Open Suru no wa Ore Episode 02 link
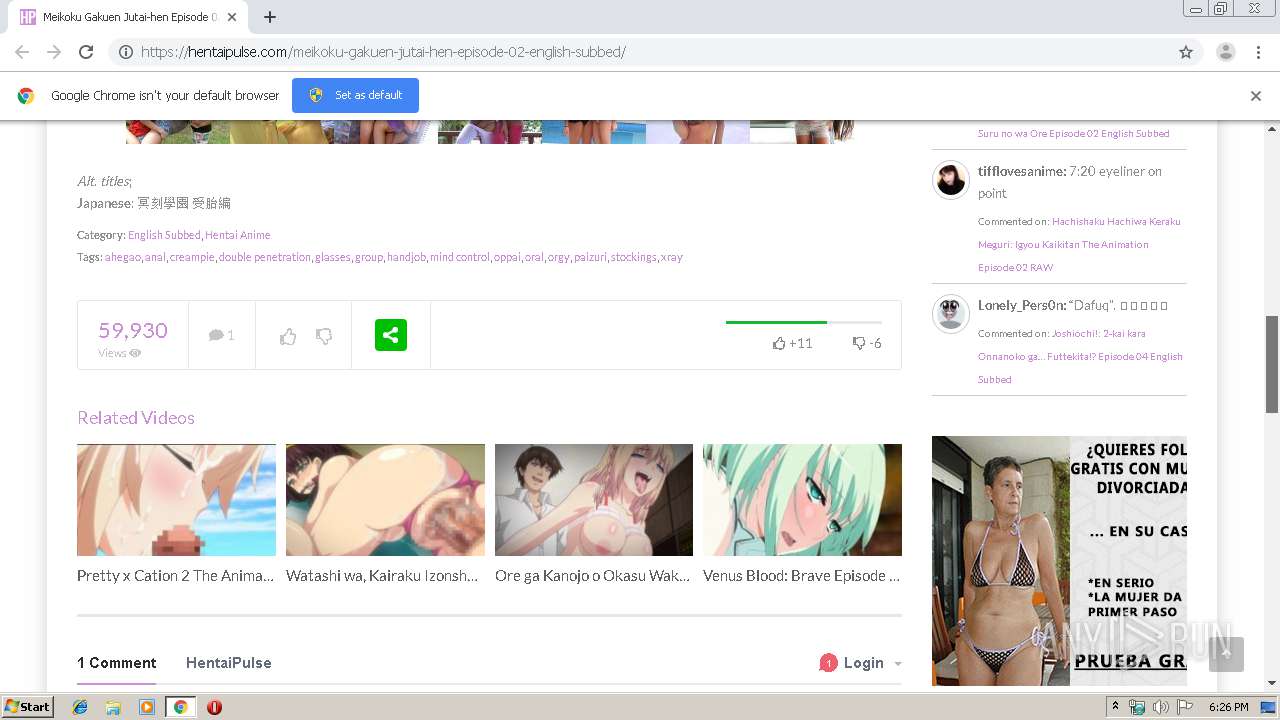Image resolution: width=1280 pixels, height=720 pixels. click(1073, 133)
